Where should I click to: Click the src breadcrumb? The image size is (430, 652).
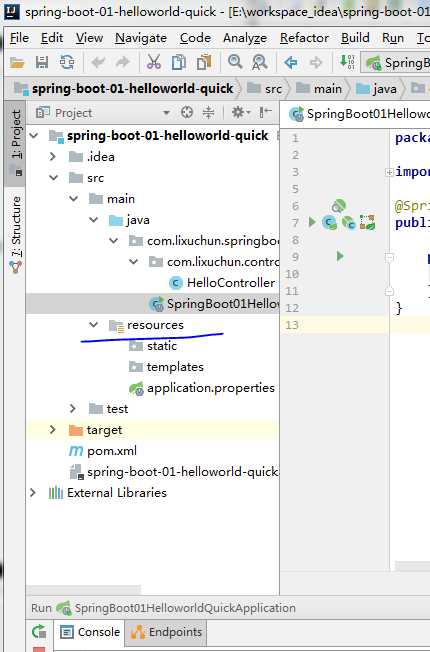point(264,89)
